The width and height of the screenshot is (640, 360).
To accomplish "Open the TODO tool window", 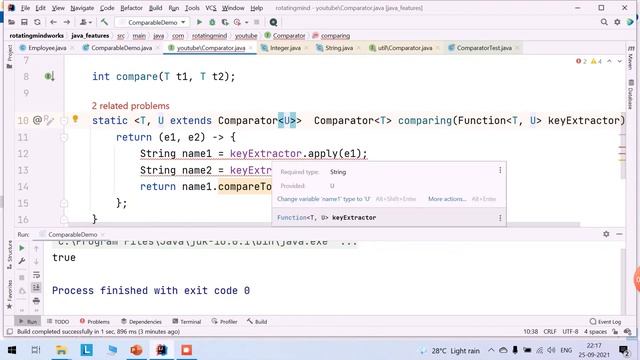I will point(58,322).
